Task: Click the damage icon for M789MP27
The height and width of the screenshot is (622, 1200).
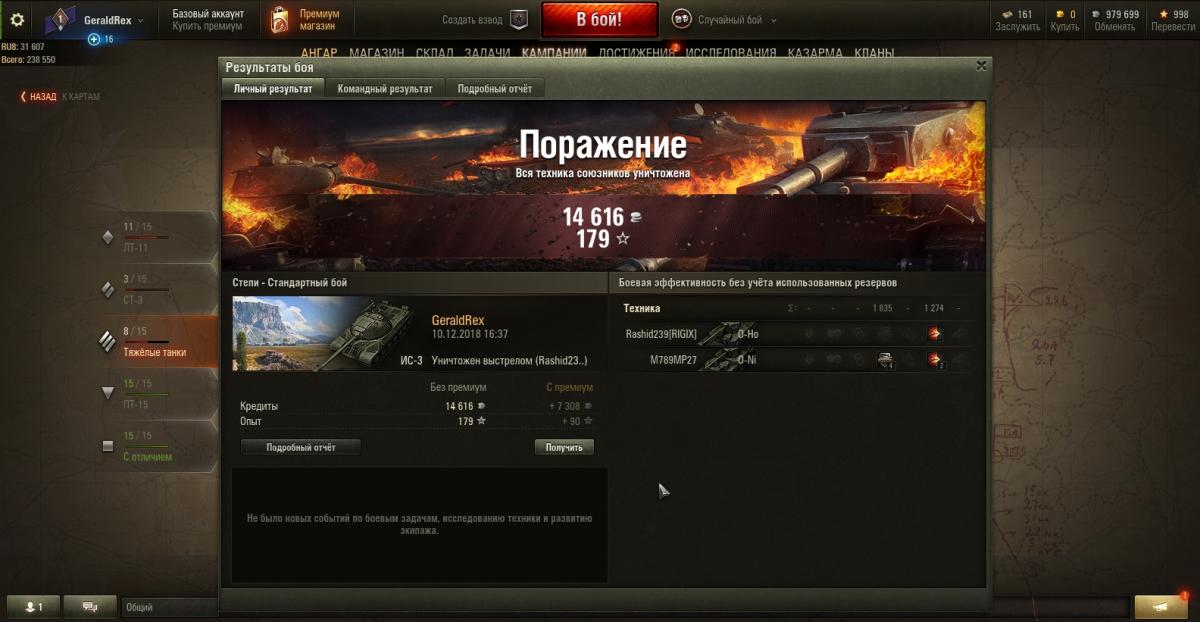Action: coord(934,360)
